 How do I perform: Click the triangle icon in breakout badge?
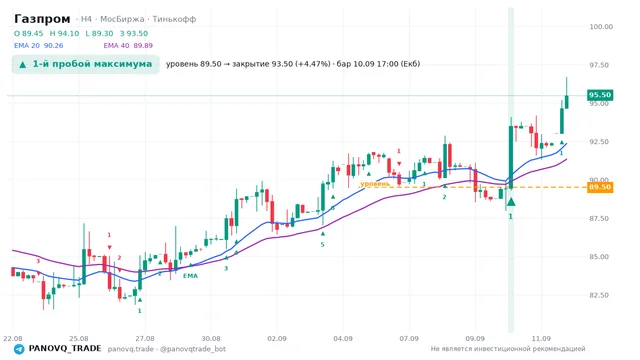click(x=23, y=64)
